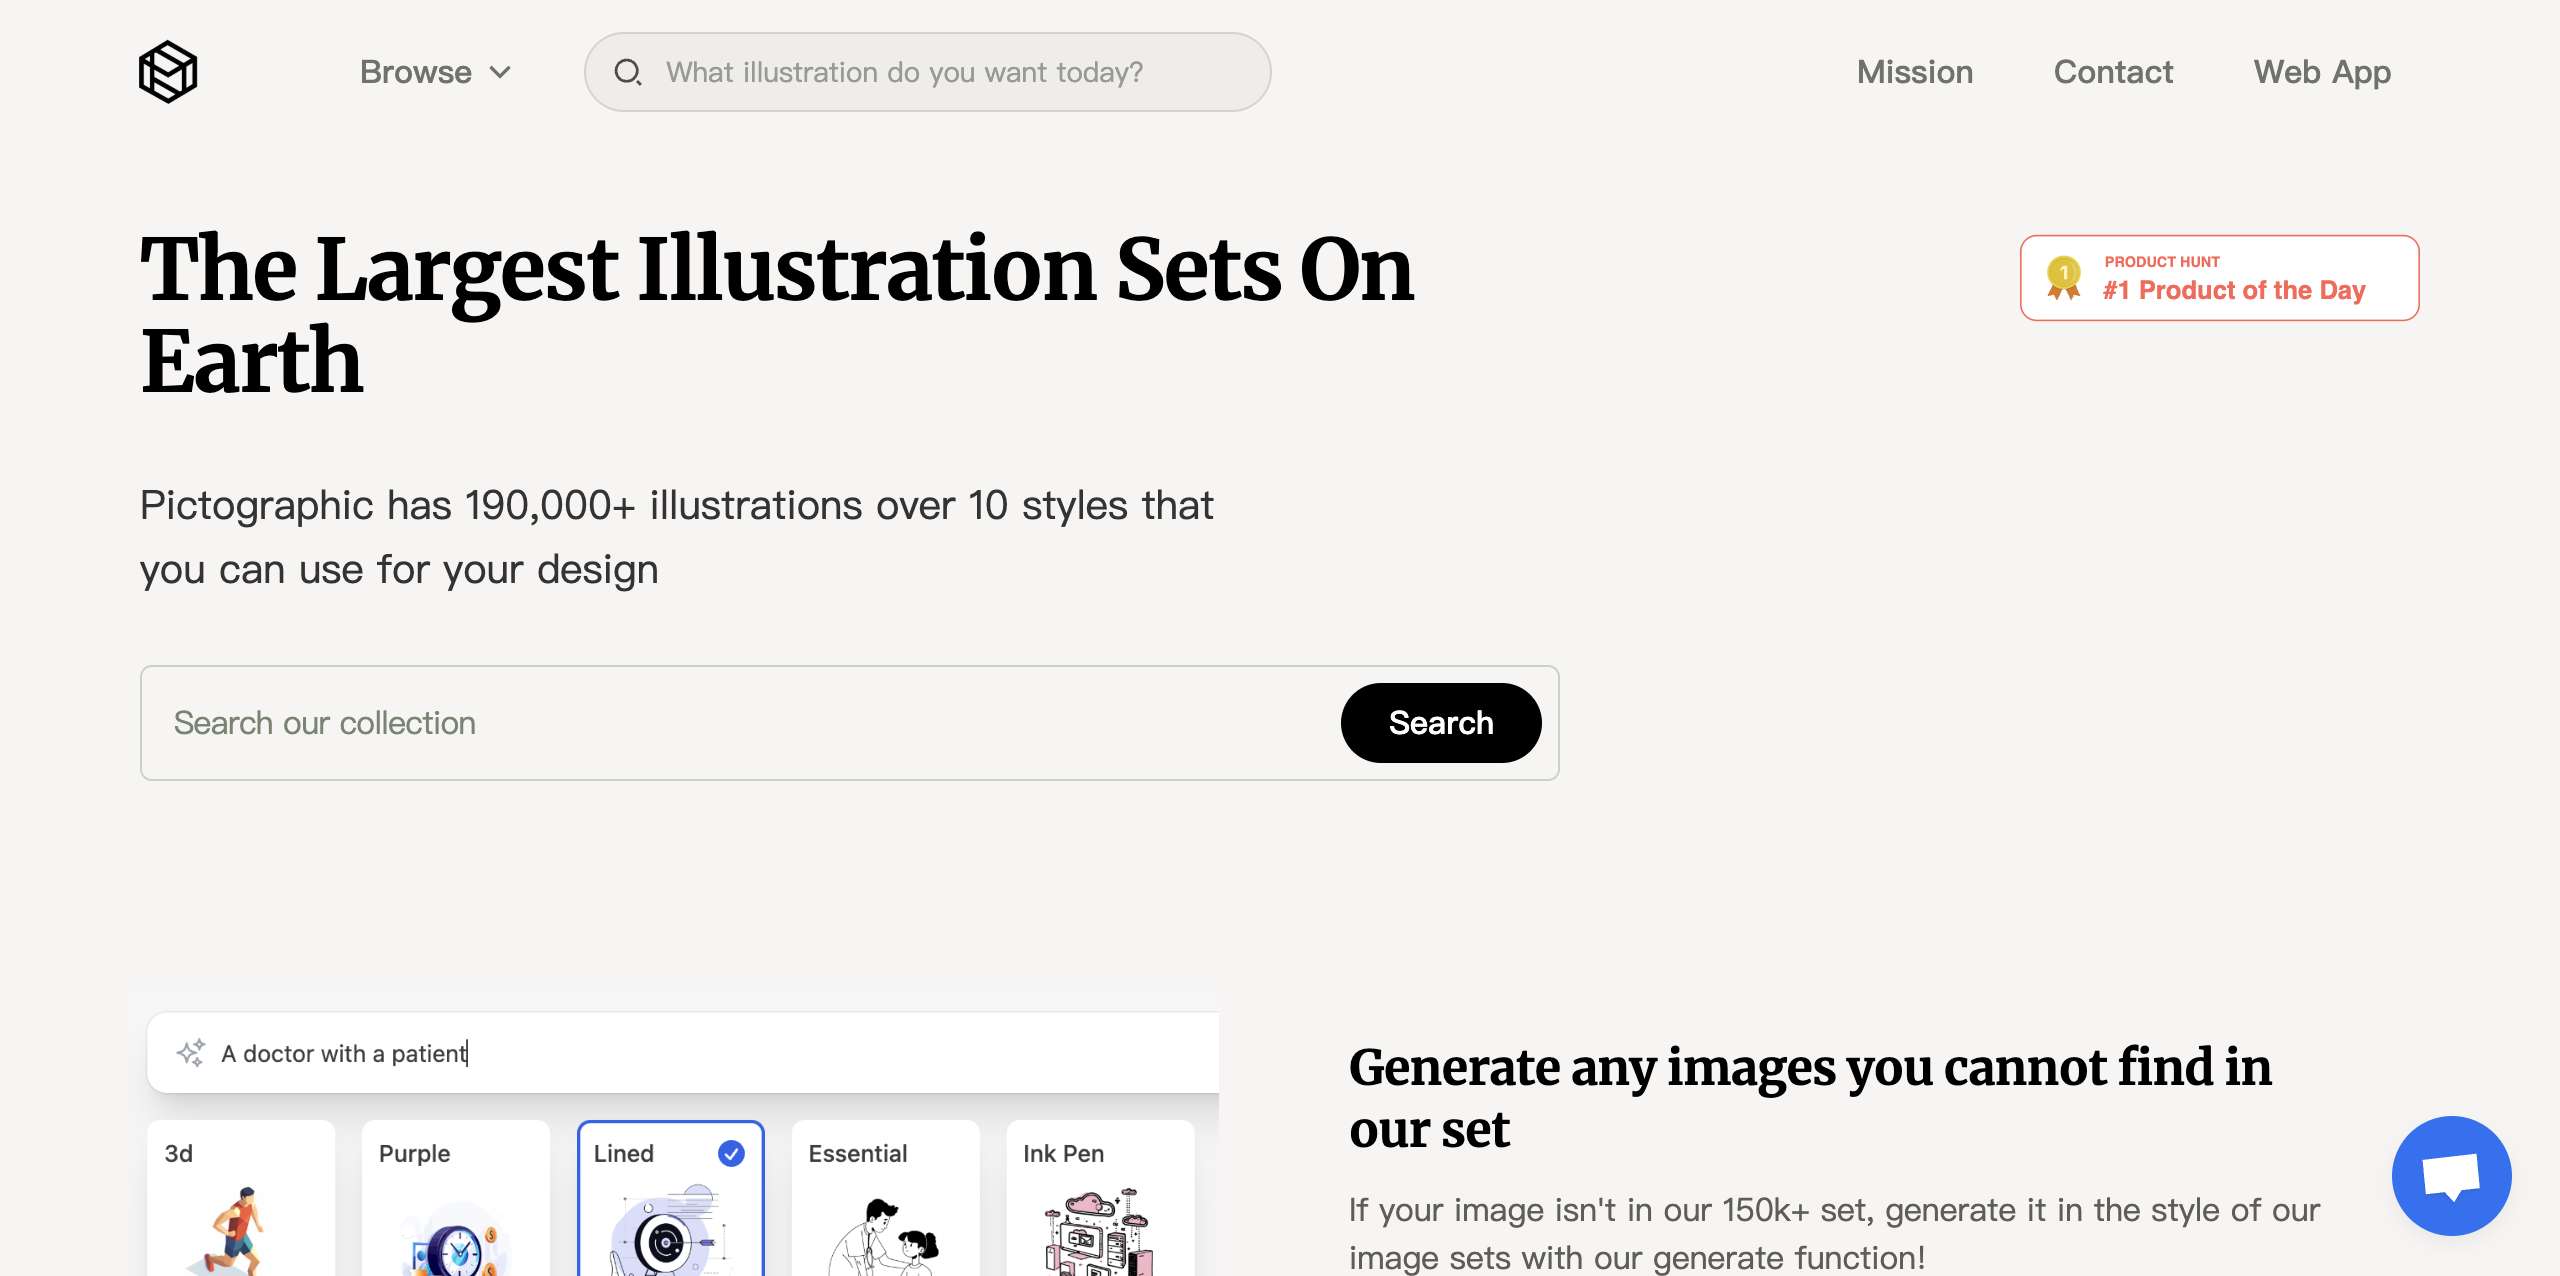Image resolution: width=2560 pixels, height=1276 pixels.
Task: Go to the Contact page
Action: 2113,72
